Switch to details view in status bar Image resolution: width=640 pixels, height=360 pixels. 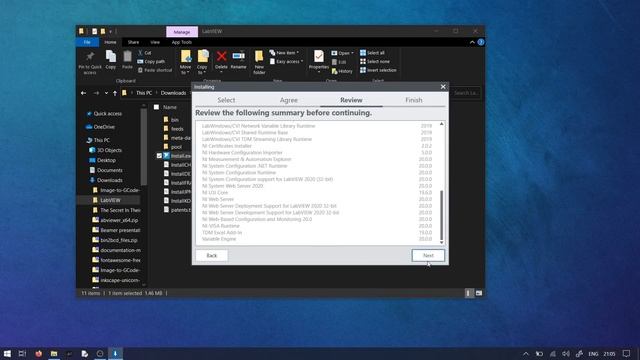[x=469, y=293]
